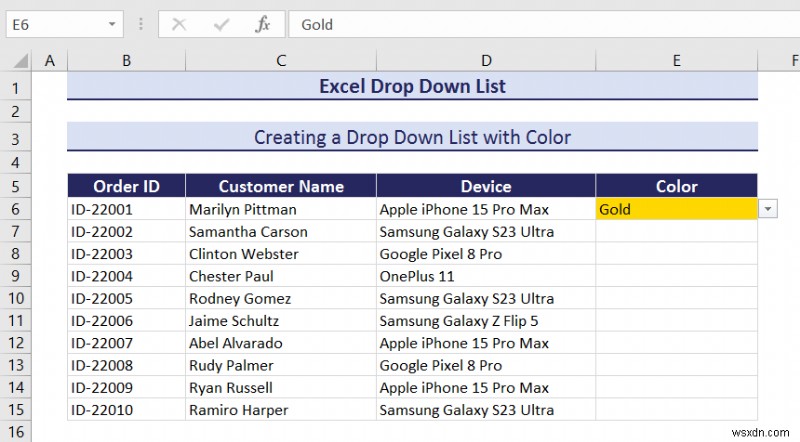The height and width of the screenshot is (442, 800).
Task: Select row 4 header
Action: 16,163
